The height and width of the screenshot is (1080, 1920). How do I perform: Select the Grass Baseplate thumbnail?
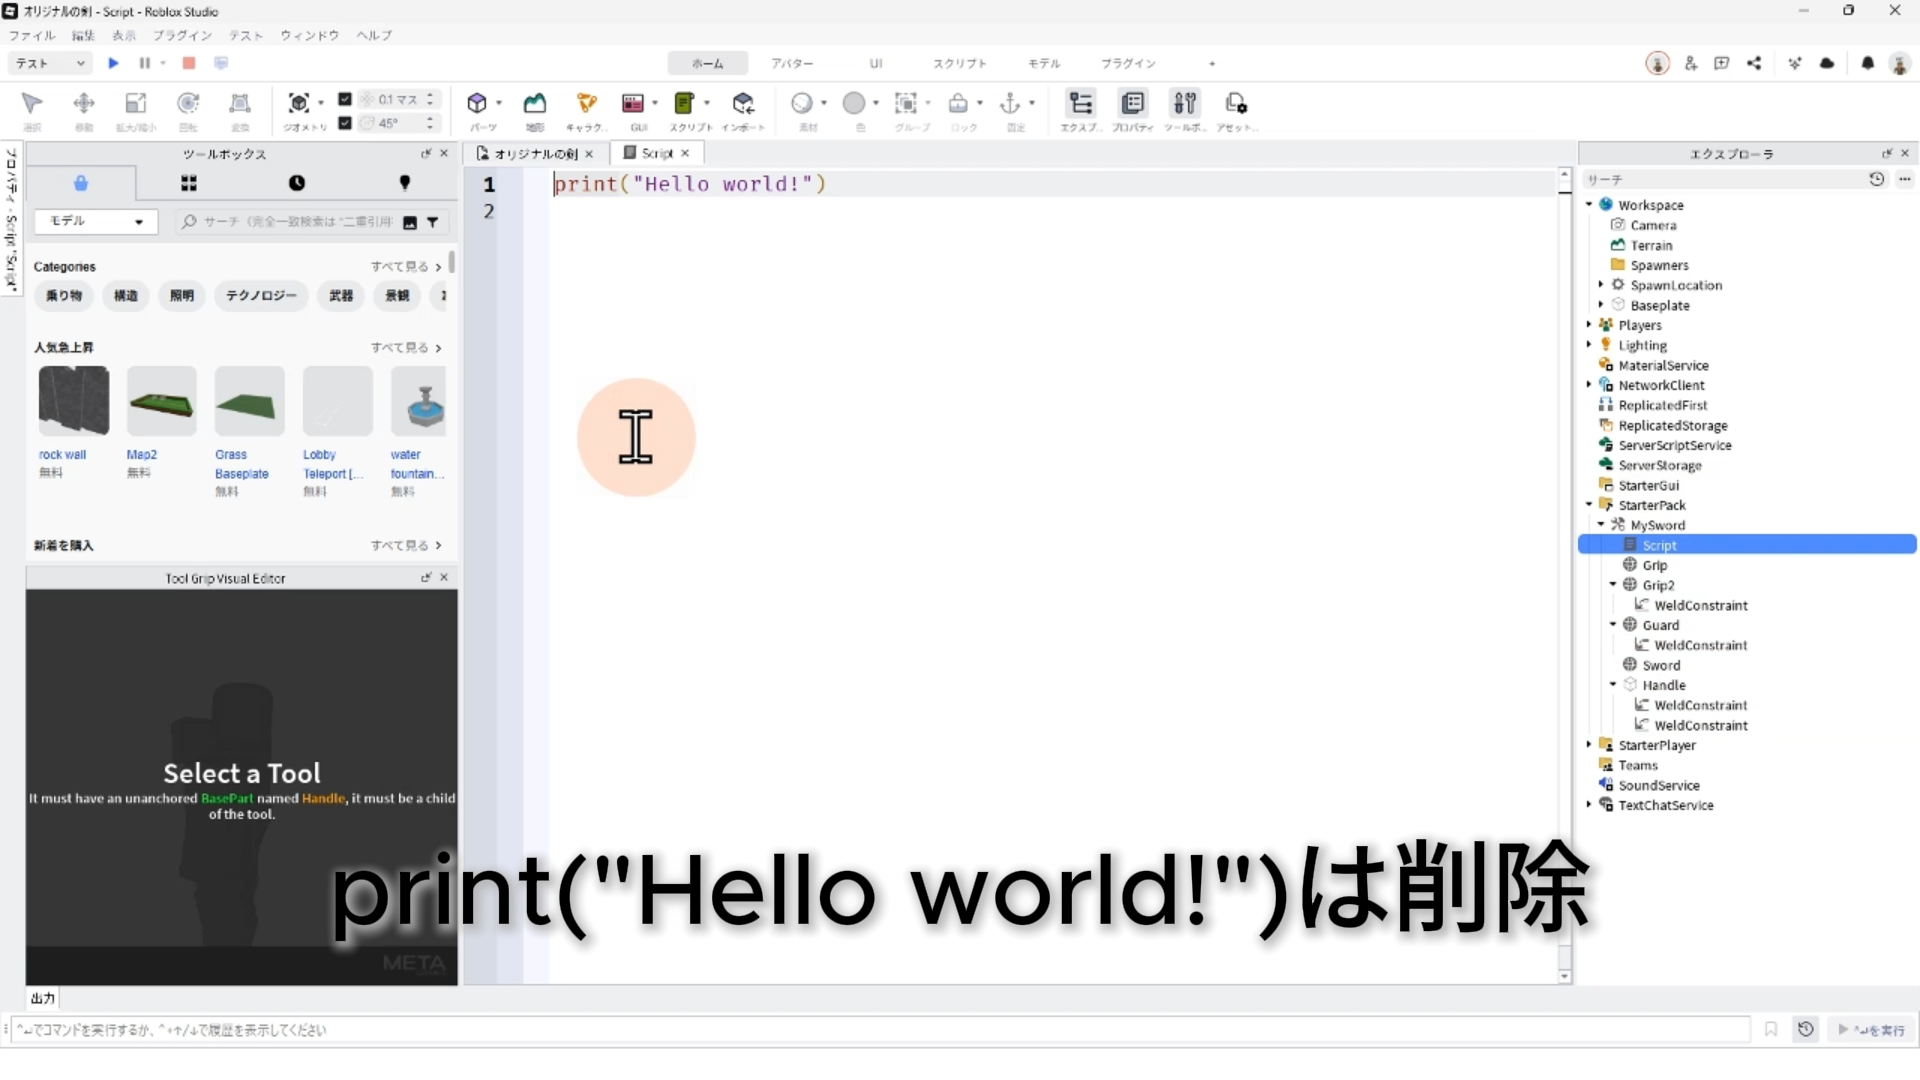pyautogui.click(x=249, y=402)
